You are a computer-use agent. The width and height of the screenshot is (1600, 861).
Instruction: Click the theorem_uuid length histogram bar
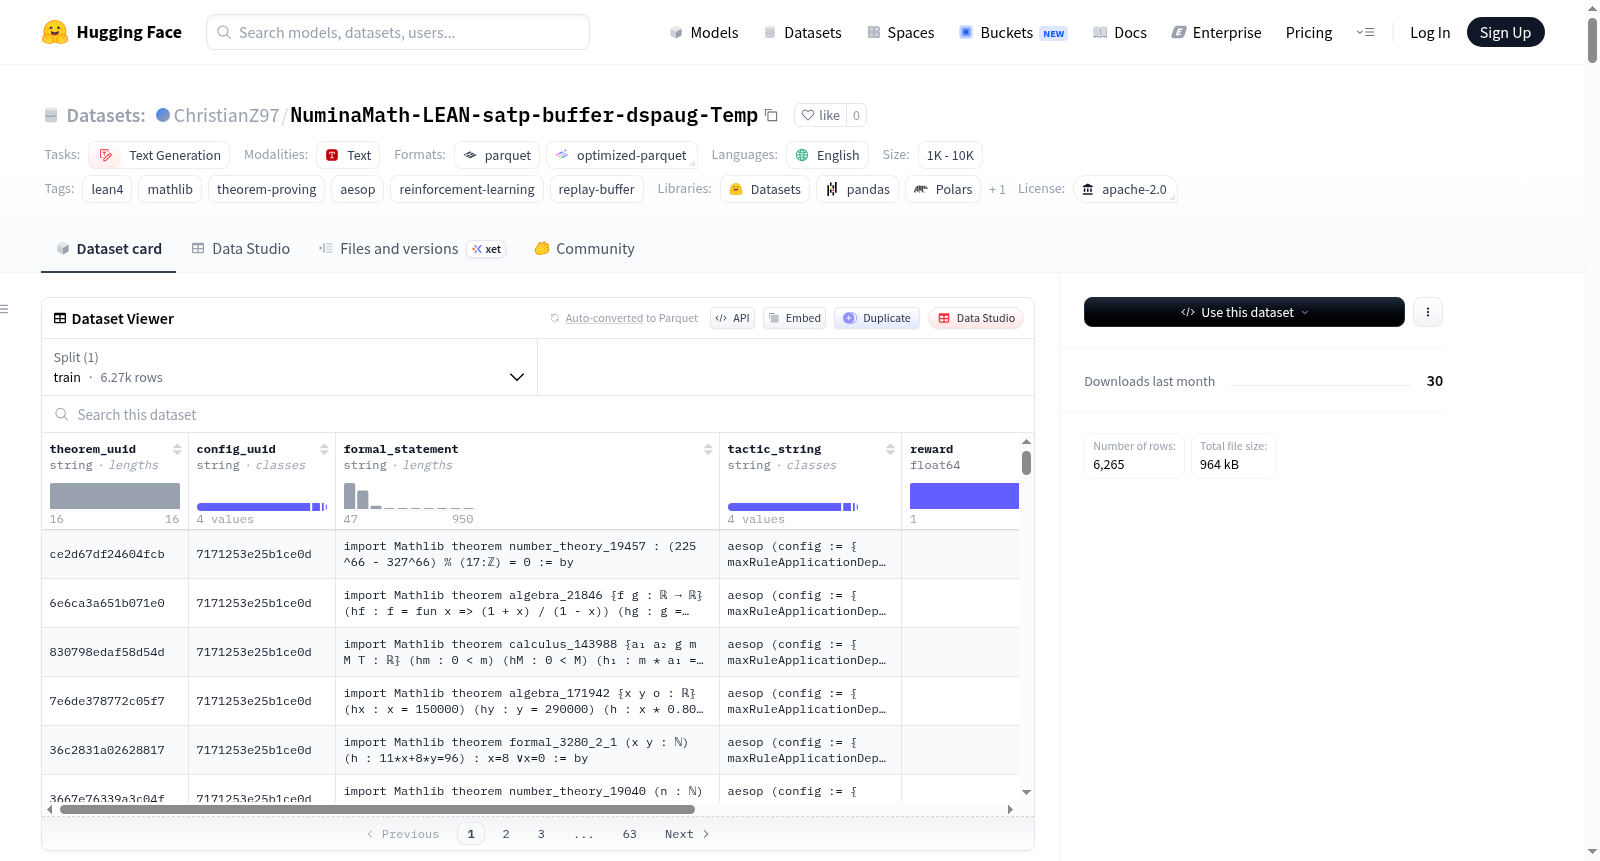[115, 496]
